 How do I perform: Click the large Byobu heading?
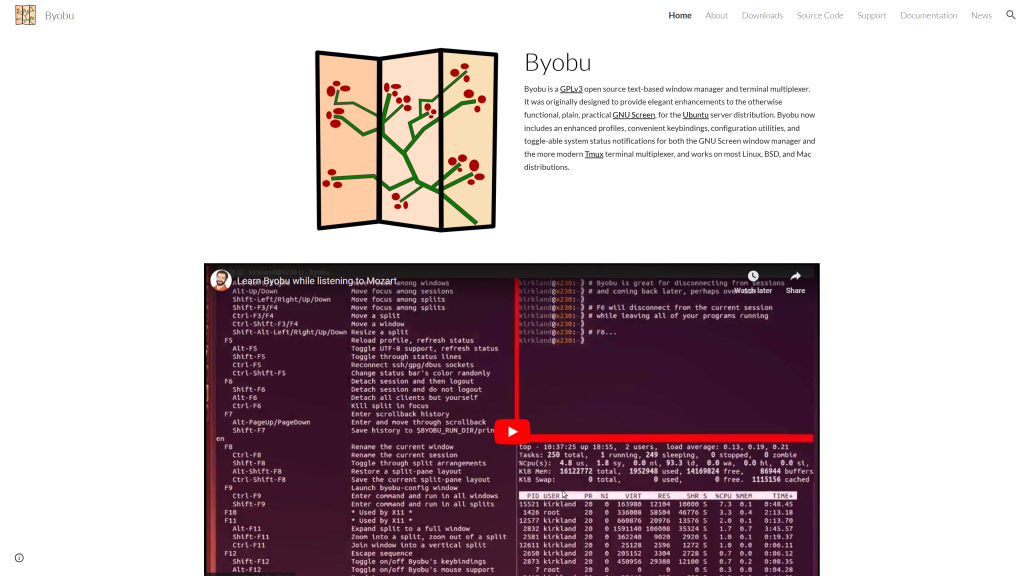coord(558,63)
